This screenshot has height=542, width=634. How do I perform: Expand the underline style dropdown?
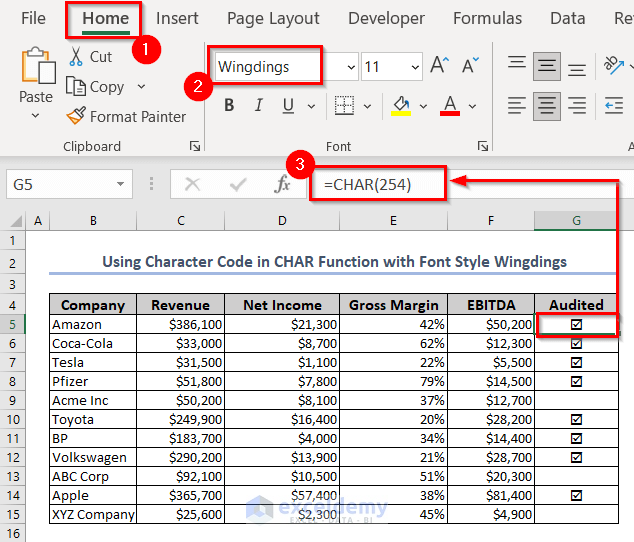click(x=311, y=106)
